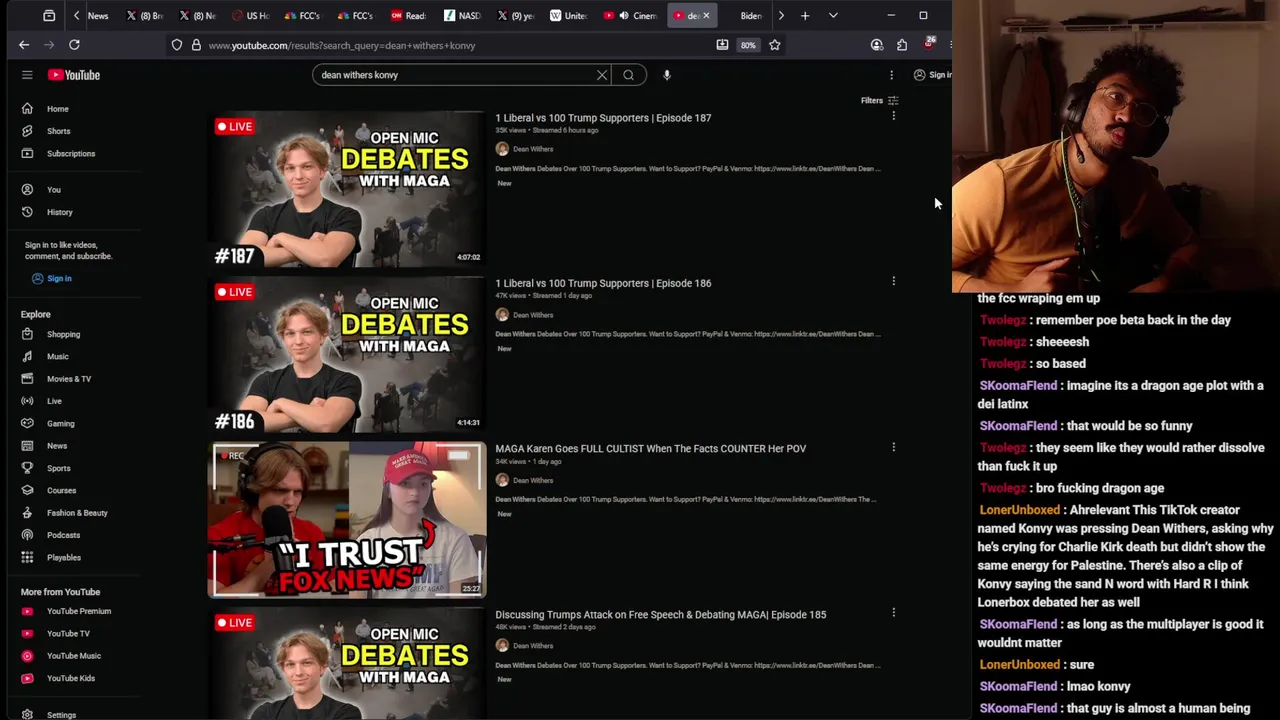Open Episode 186 video thumbnail
The height and width of the screenshot is (720, 1280).
coord(347,354)
